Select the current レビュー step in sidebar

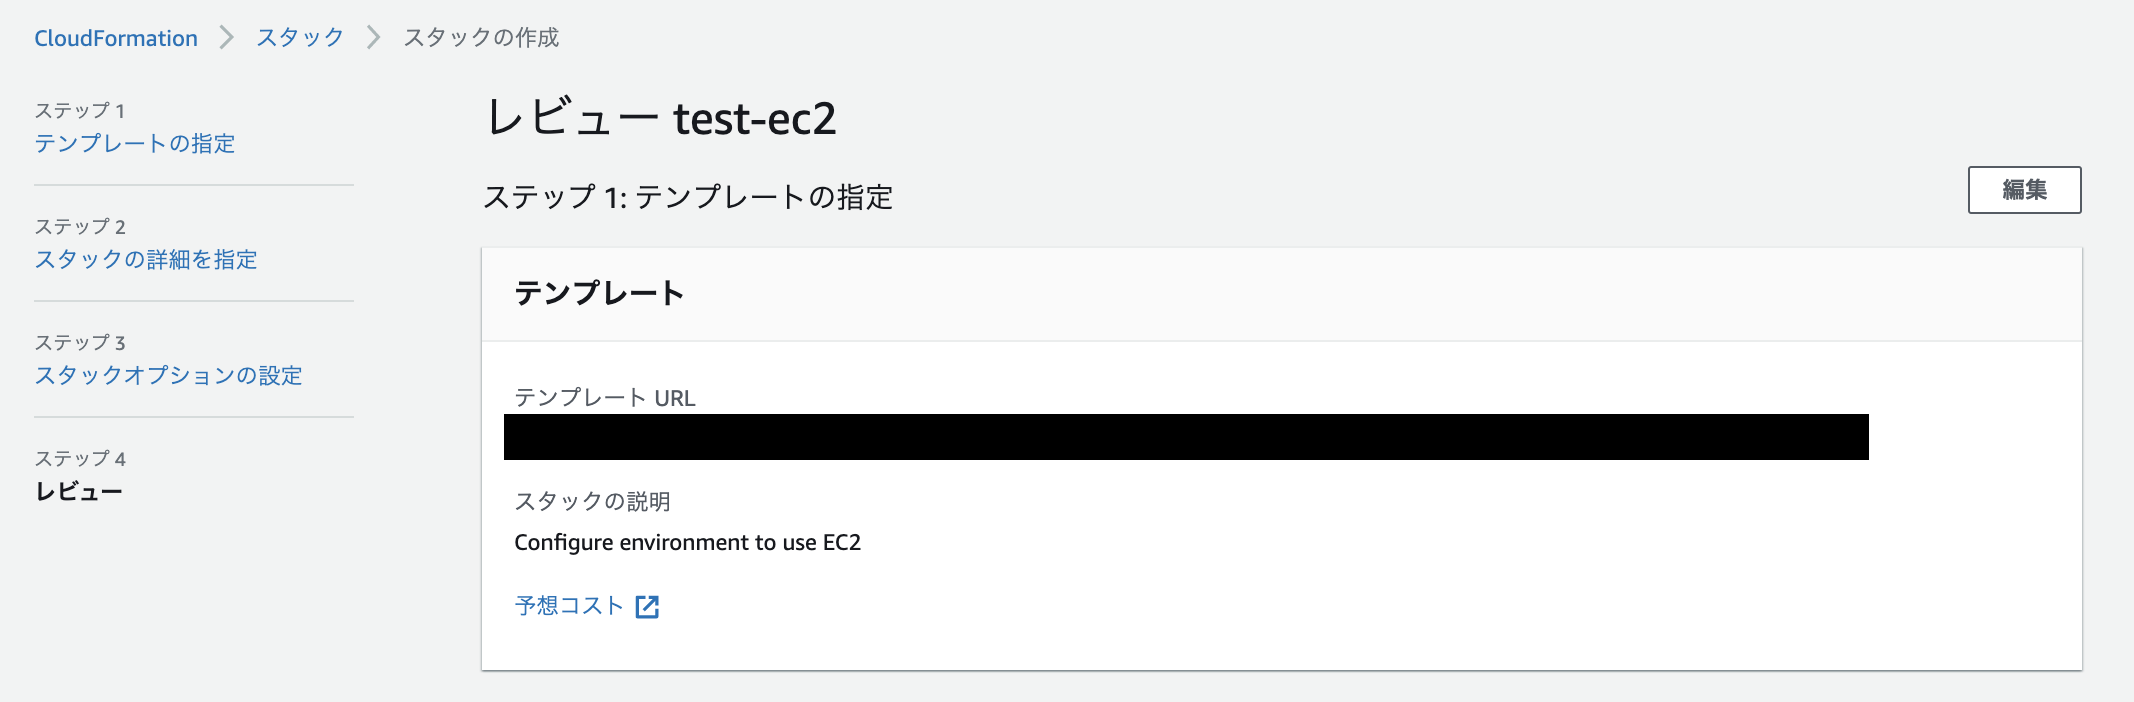[79, 491]
